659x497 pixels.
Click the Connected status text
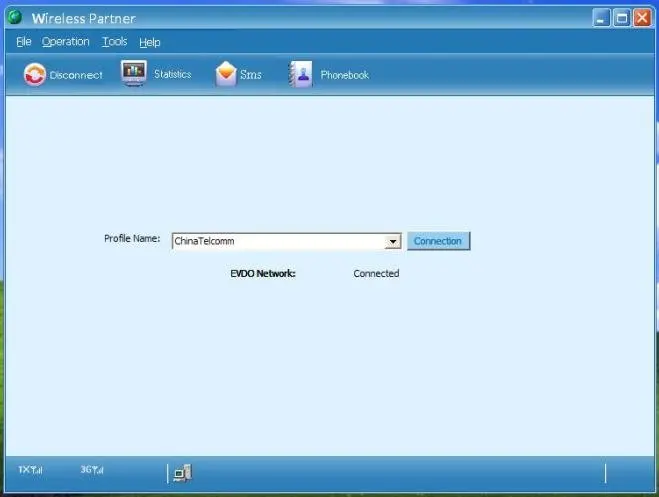pos(376,273)
